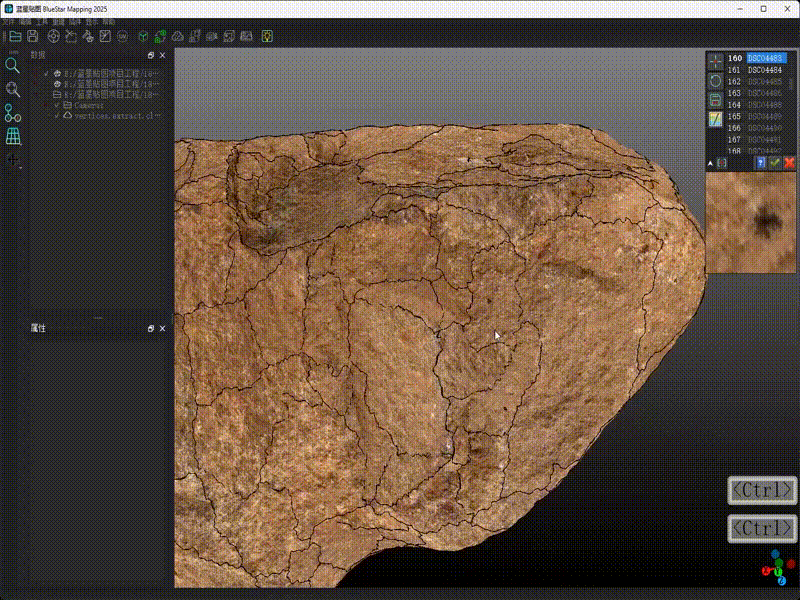Click the image preview thumbnail with dark spot
800x600 pixels.
751,222
